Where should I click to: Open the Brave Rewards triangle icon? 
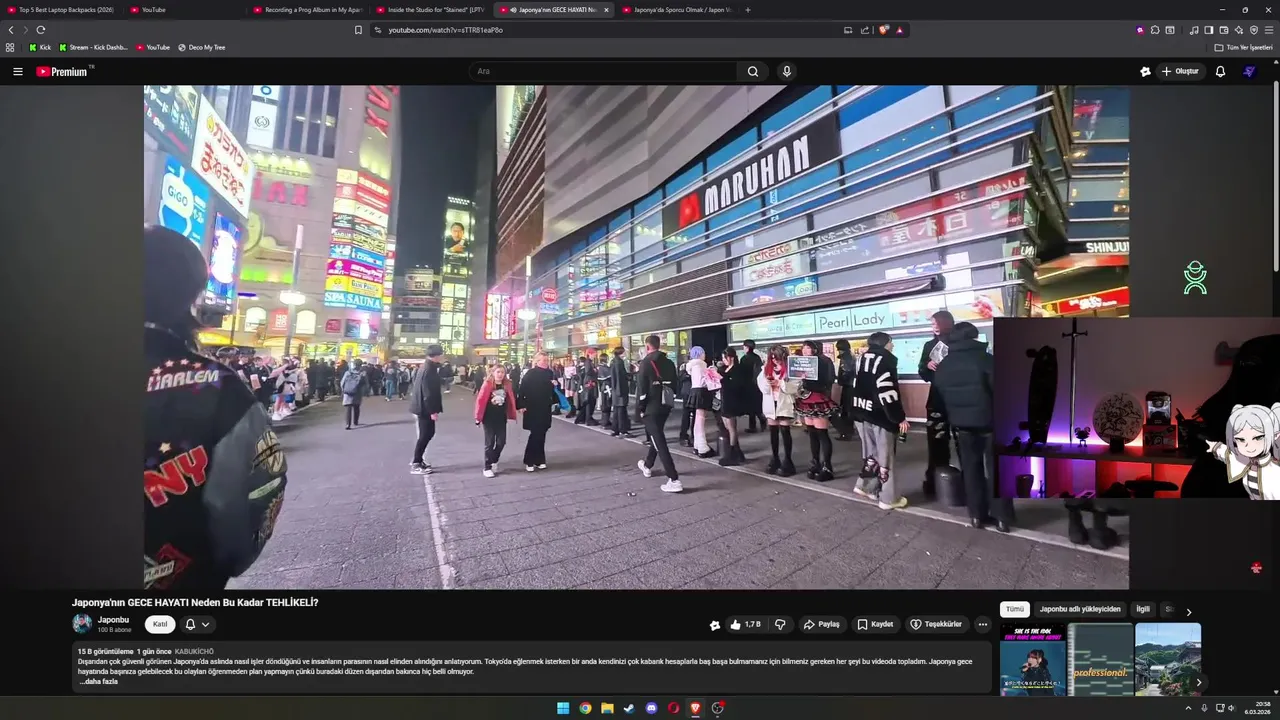tap(900, 30)
